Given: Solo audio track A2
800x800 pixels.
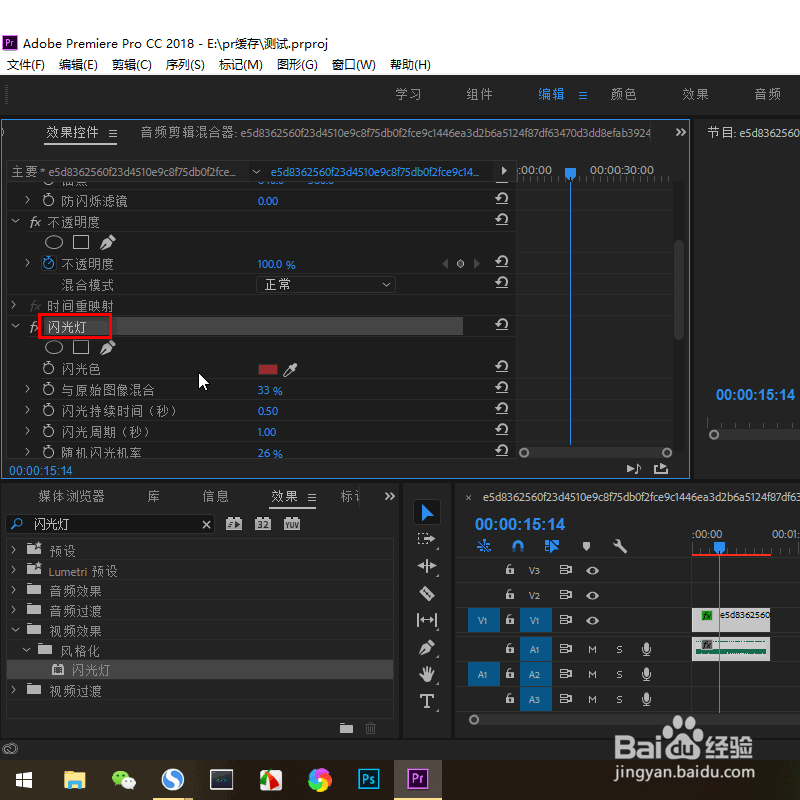Looking at the screenshot, I should pos(619,674).
